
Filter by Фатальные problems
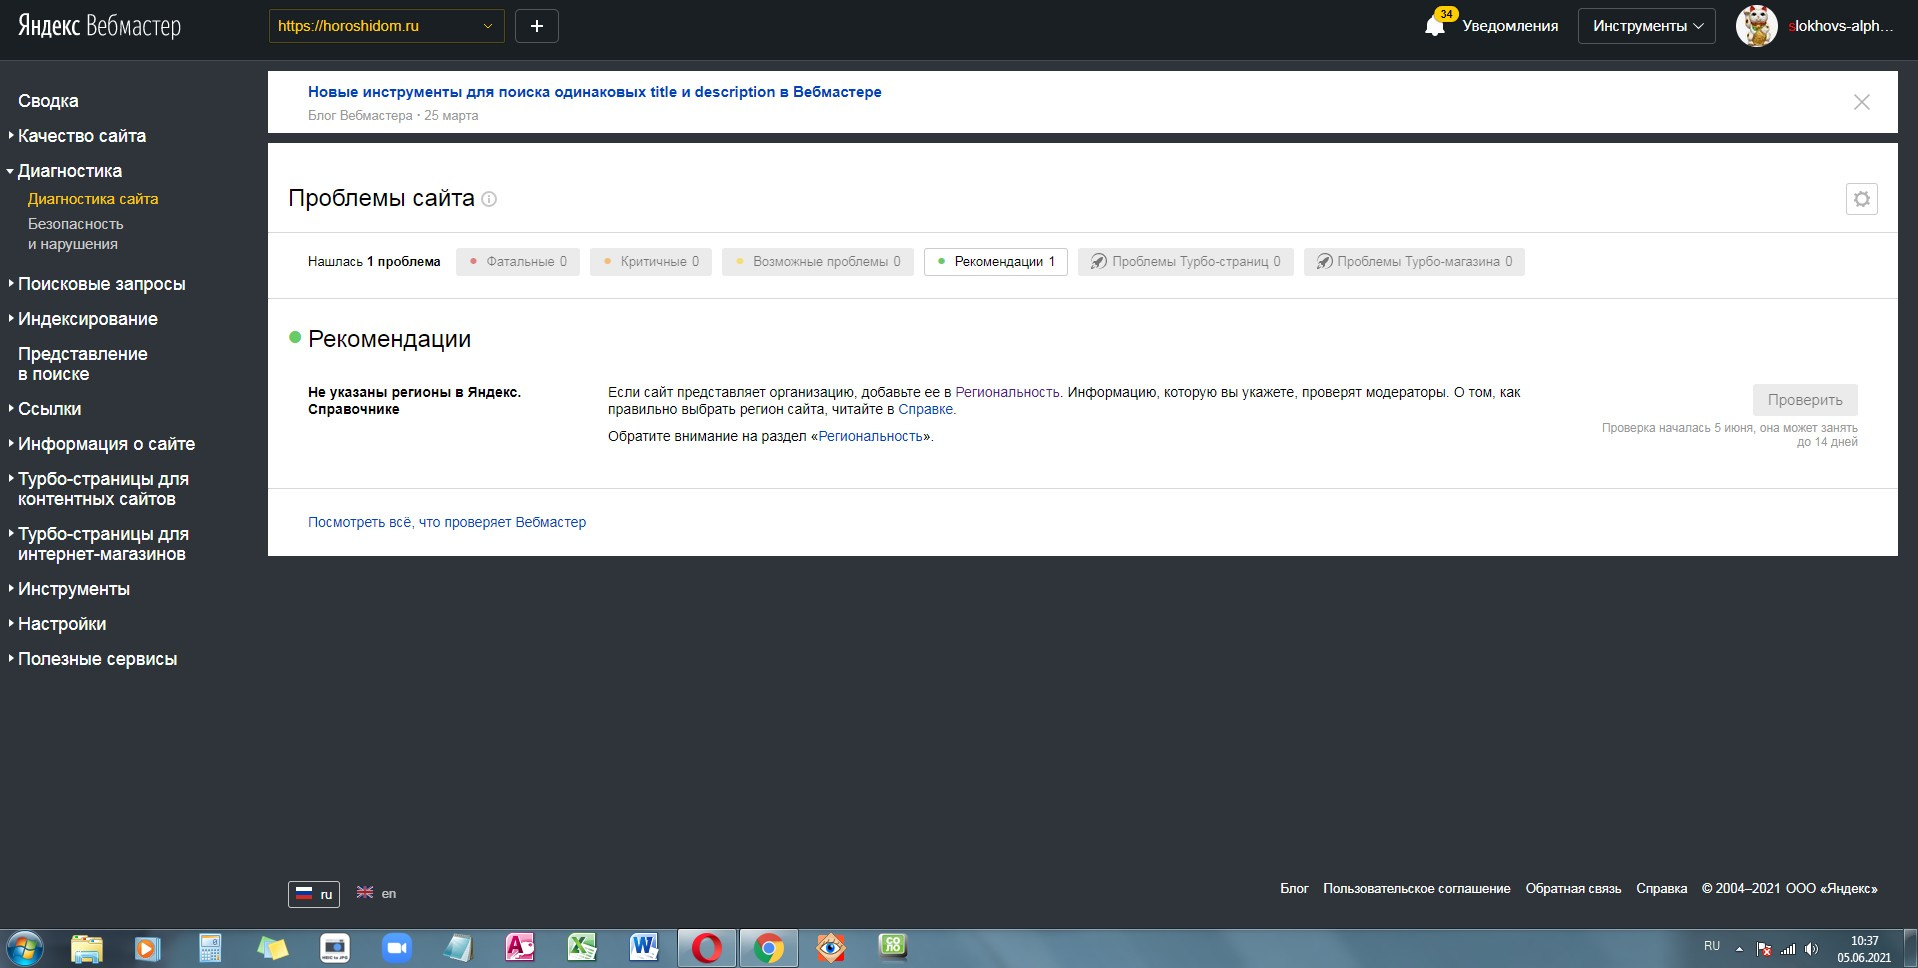518,262
